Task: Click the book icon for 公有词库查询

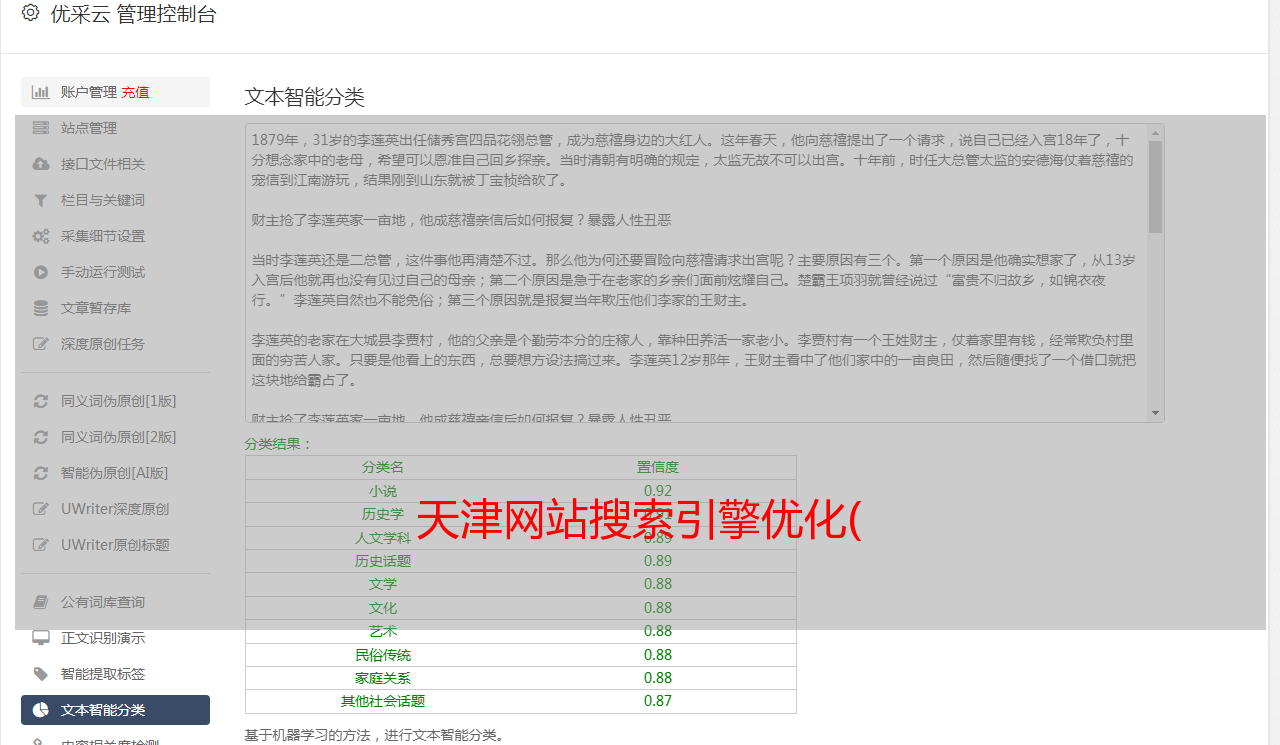Action: coord(41,602)
